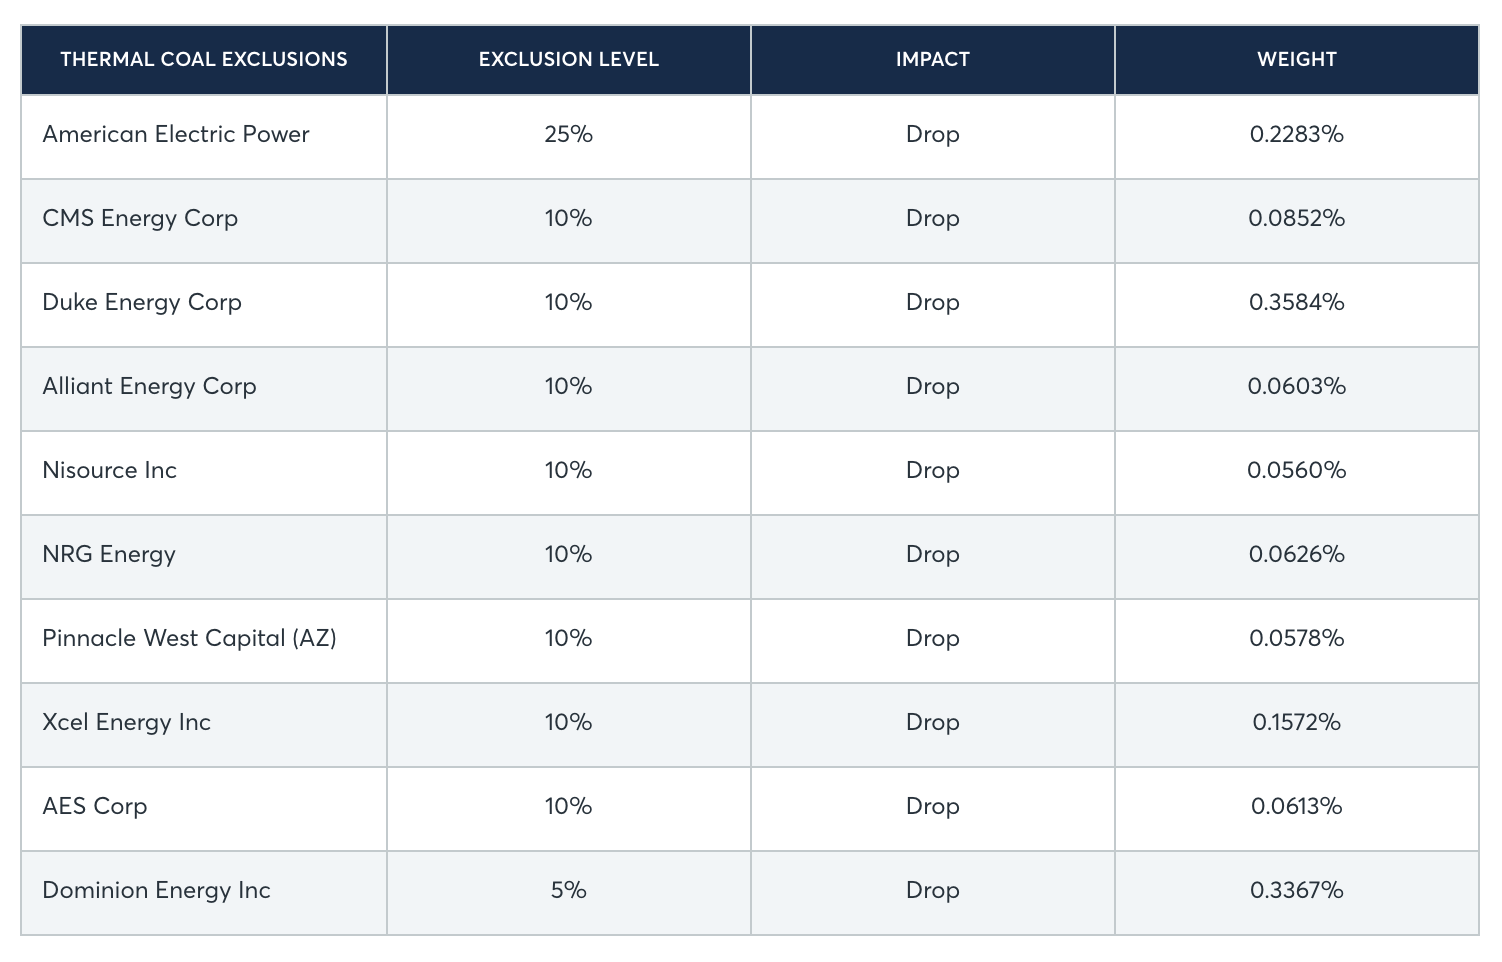1502x962 pixels.
Task: Click Pinnacle West Capital (AZ) cell
Action: 189,639
